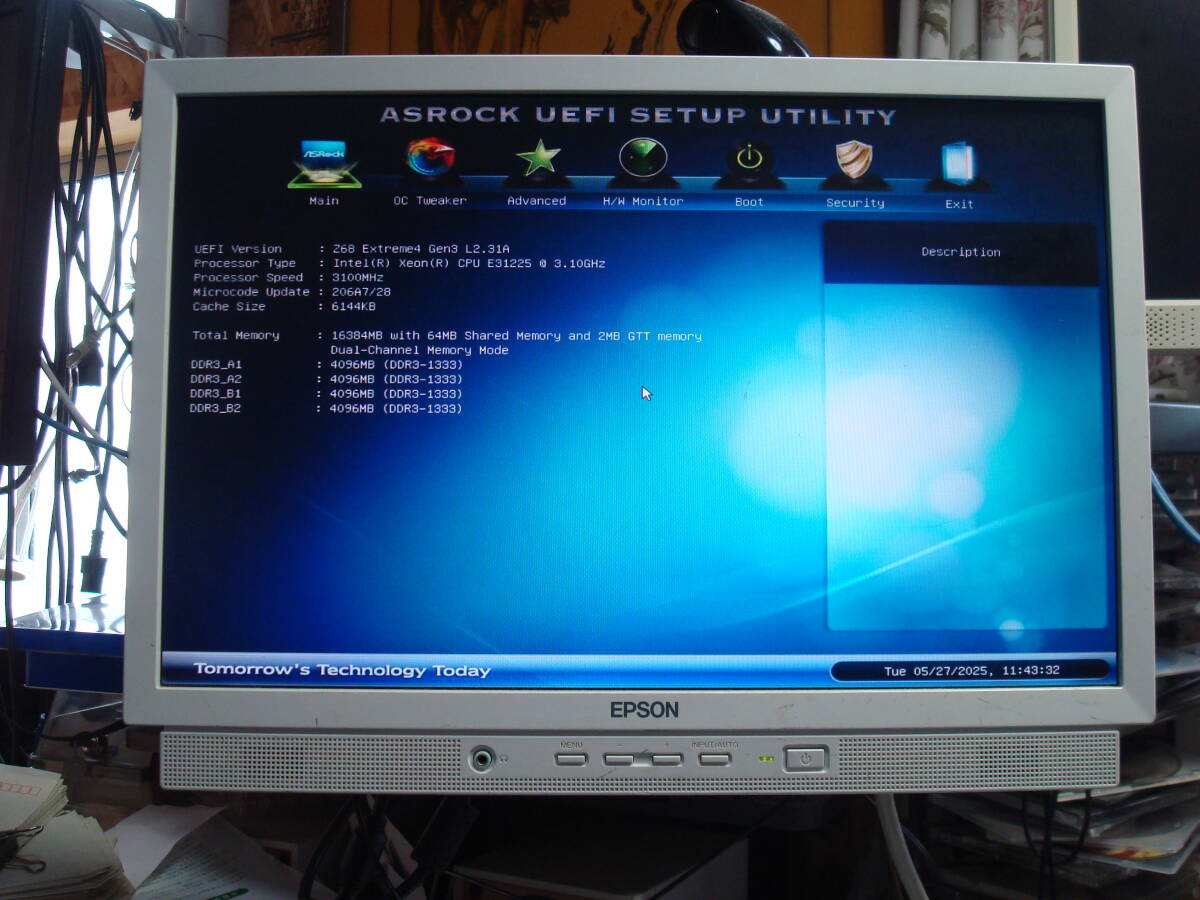Open the OC Tweaker swirl icon

(x=430, y=158)
